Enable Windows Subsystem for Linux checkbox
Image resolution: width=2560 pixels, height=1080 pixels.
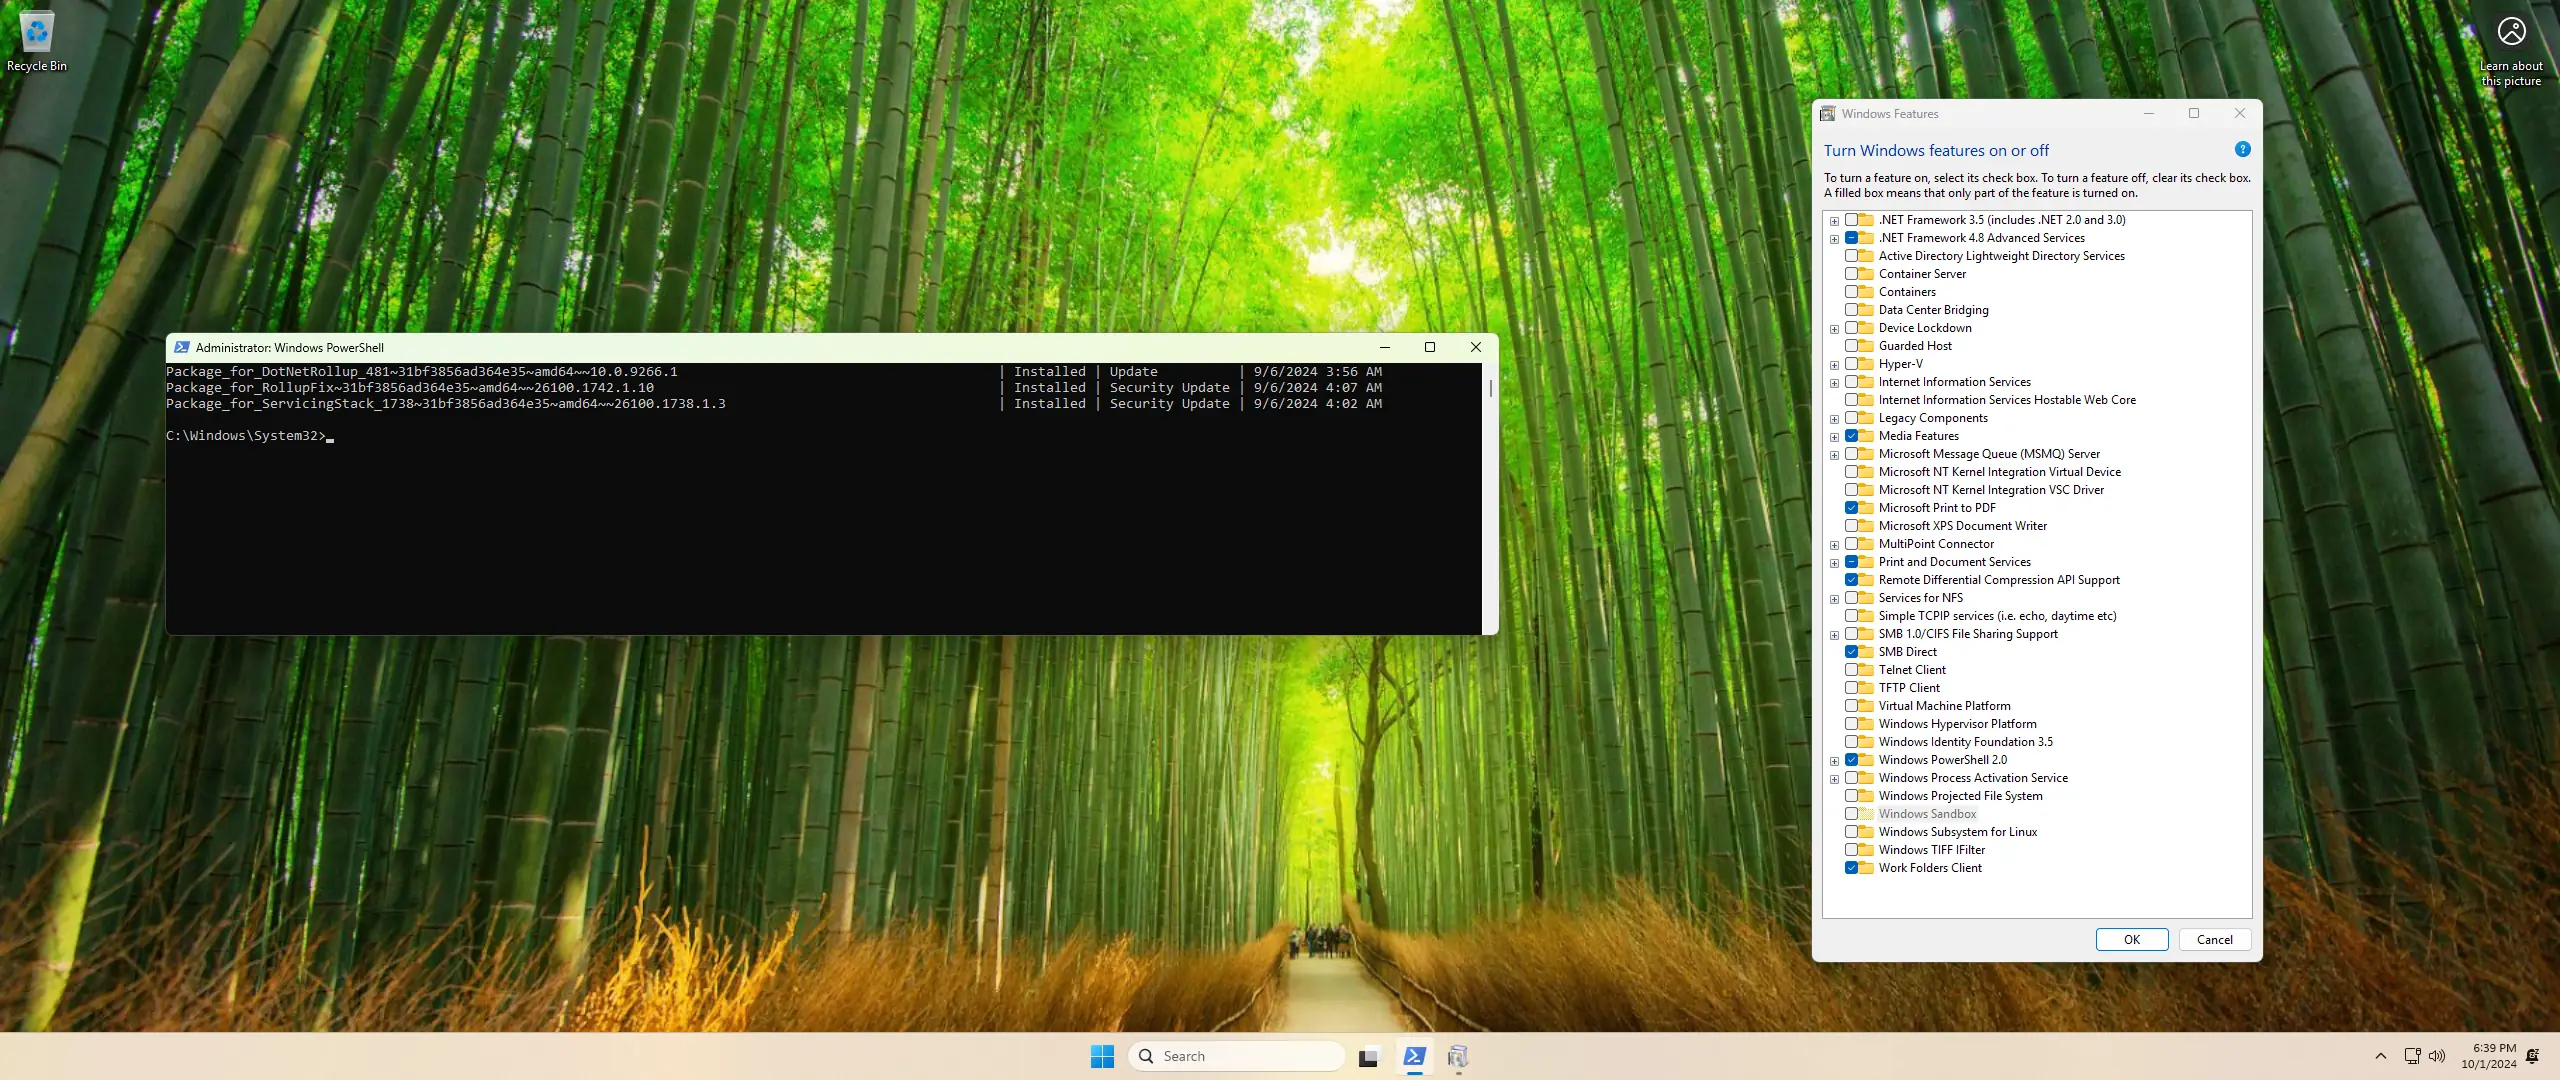[x=1851, y=832]
